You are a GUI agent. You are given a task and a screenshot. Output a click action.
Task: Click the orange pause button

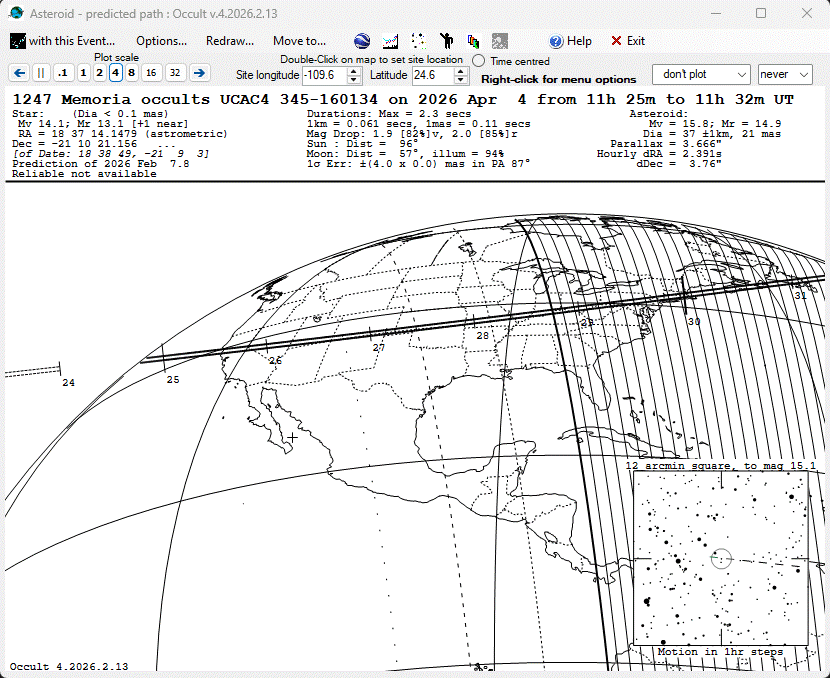pos(41,73)
